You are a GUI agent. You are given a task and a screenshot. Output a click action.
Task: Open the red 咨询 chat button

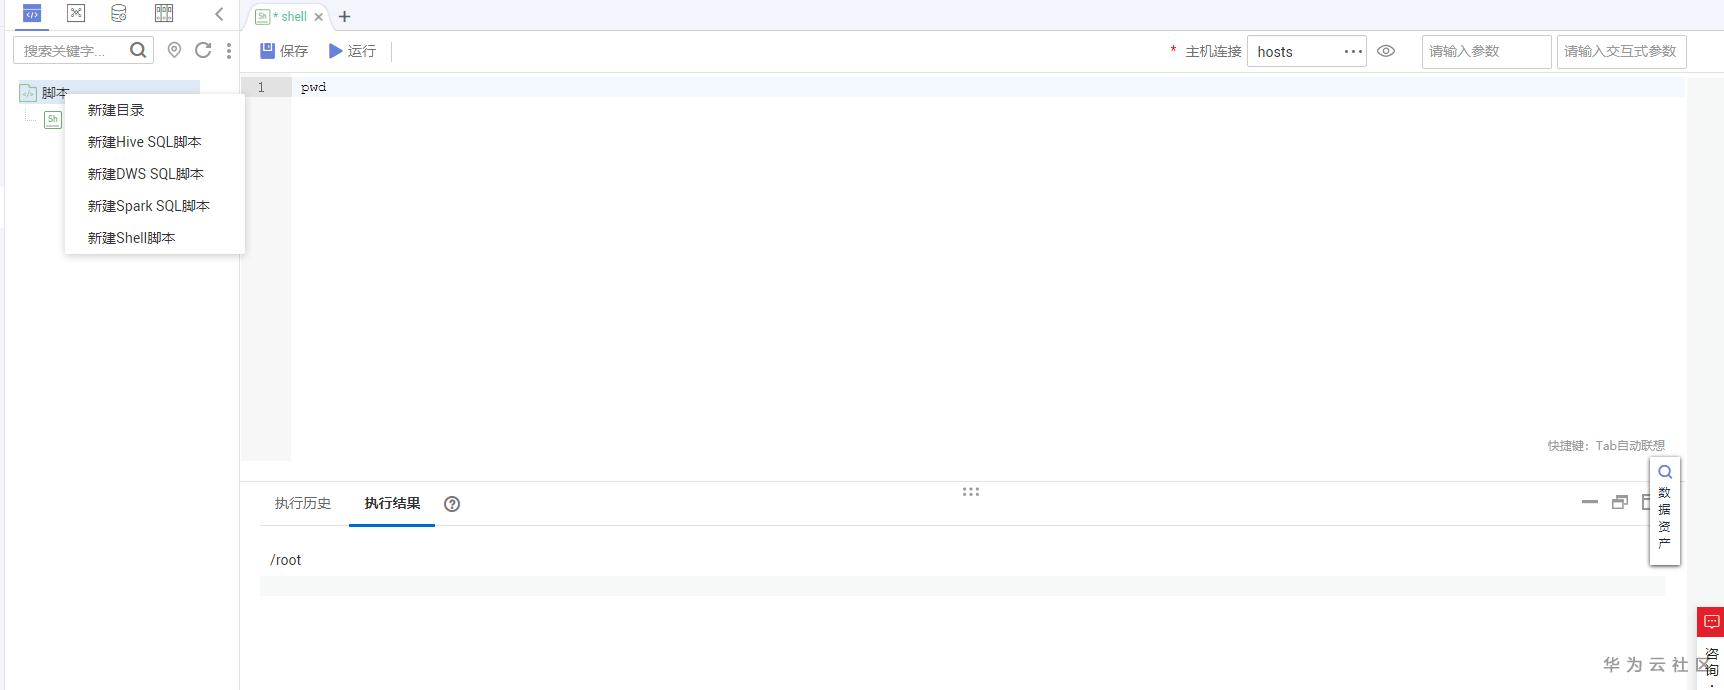pos(1711,621)
